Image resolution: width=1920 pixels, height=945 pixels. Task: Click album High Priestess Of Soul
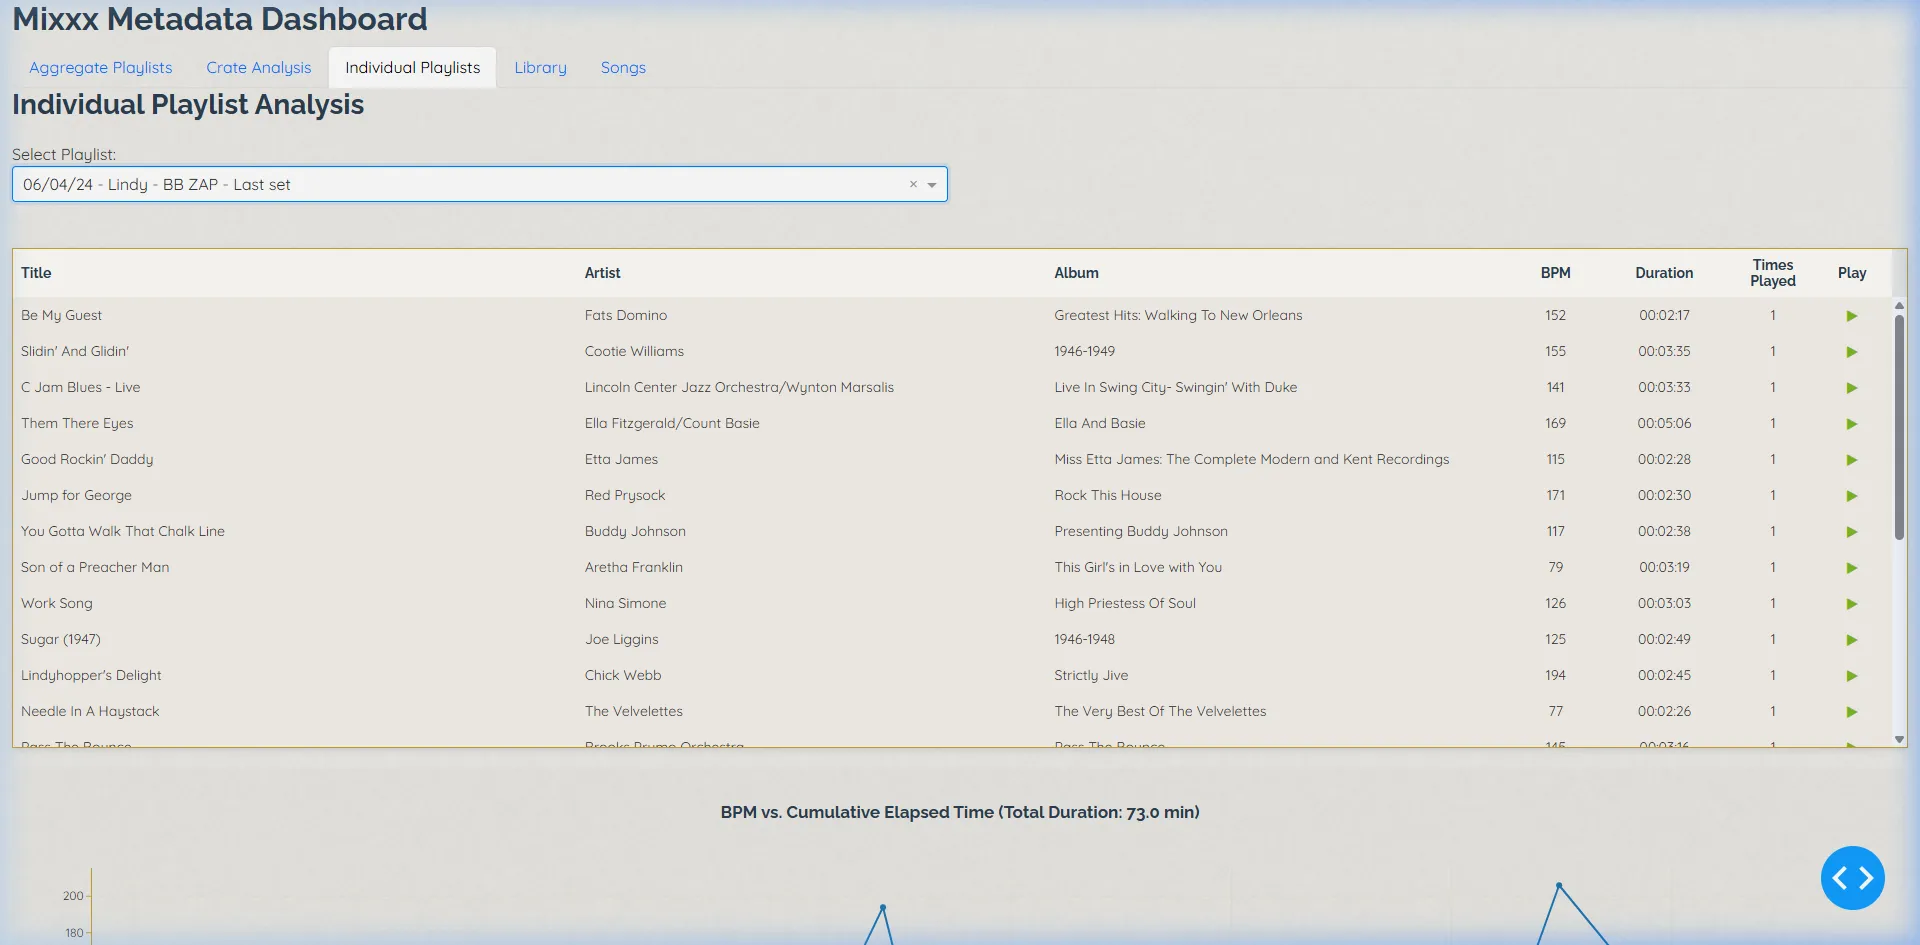point(1125,603)
